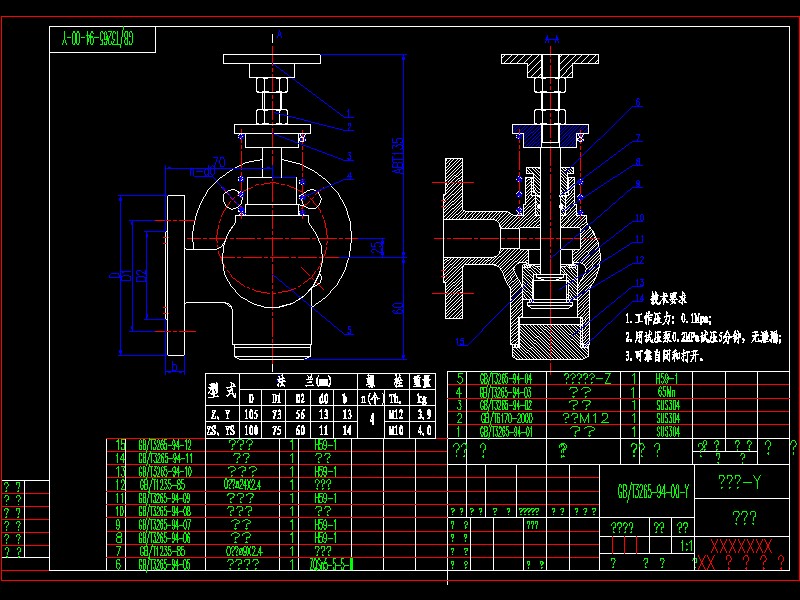This screenshot has height=600, width=800.
Task: Click the SUS304 material of part 1
Action: 667,431
